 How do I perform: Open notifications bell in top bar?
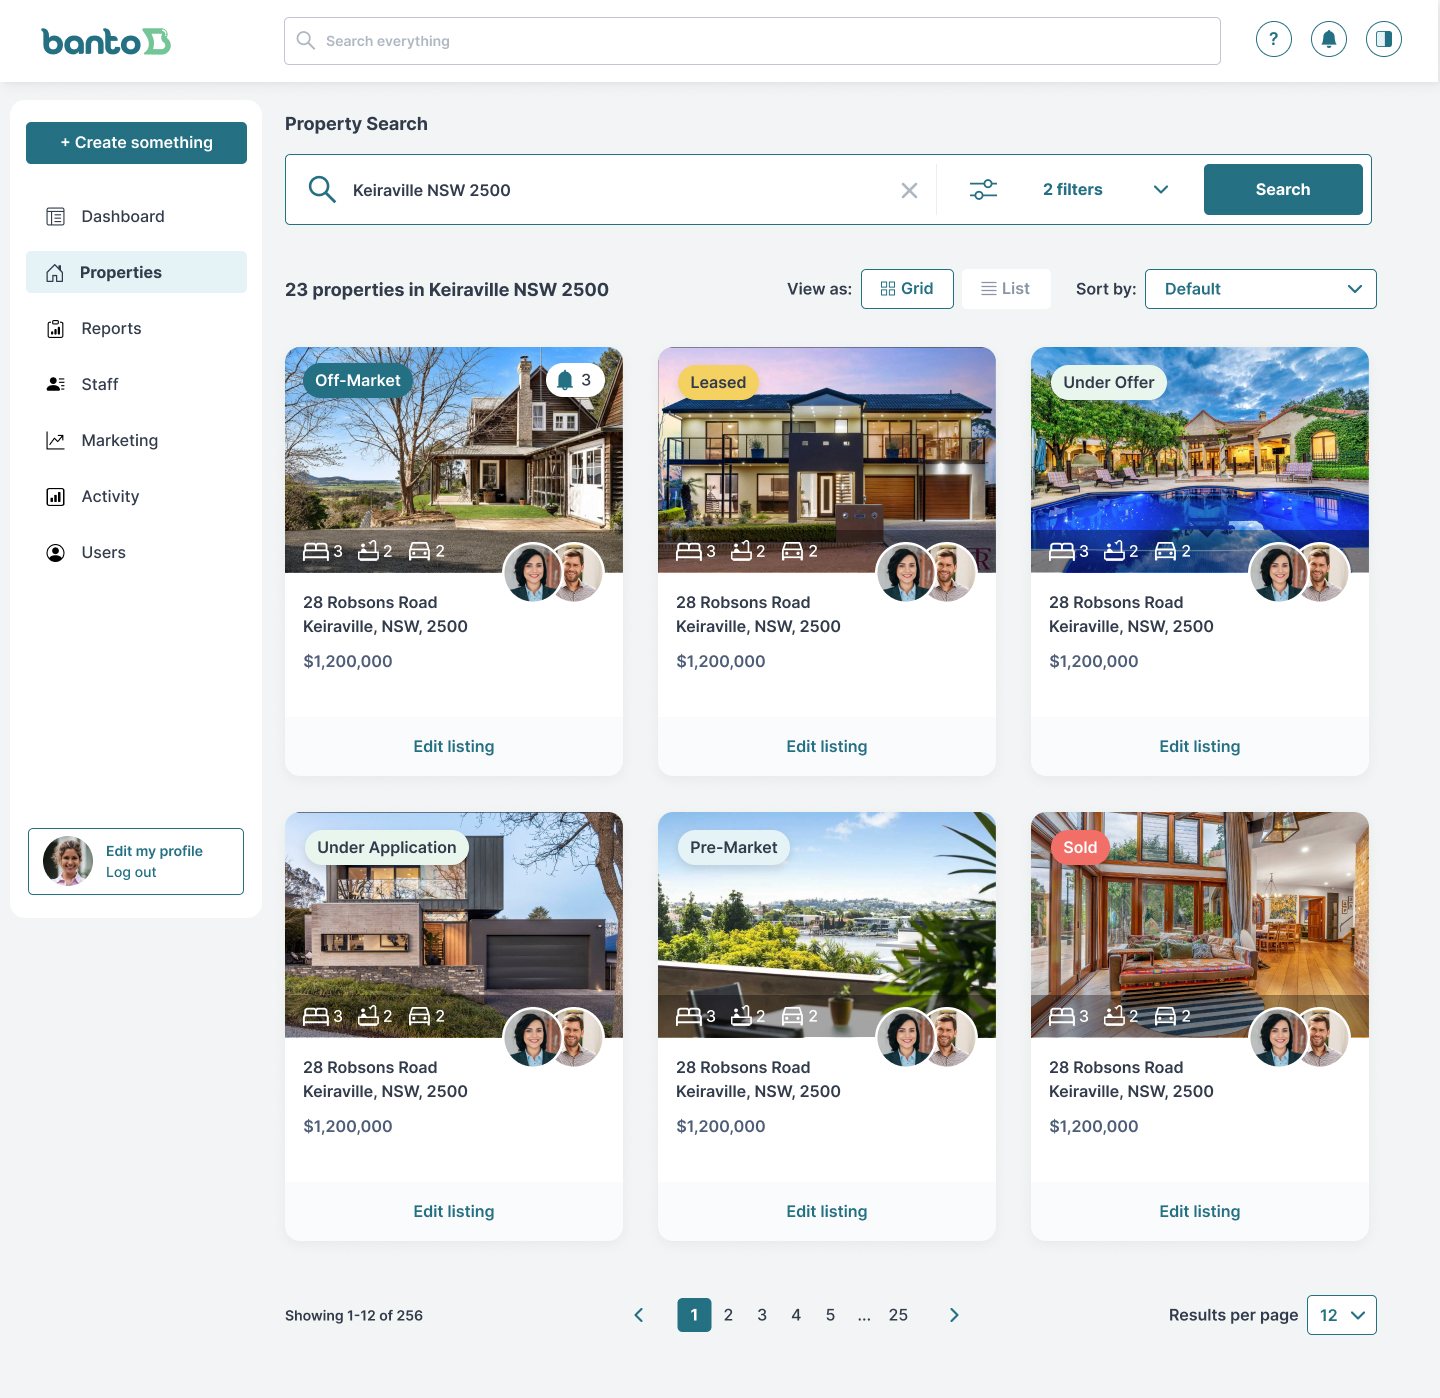[1328, 40]
